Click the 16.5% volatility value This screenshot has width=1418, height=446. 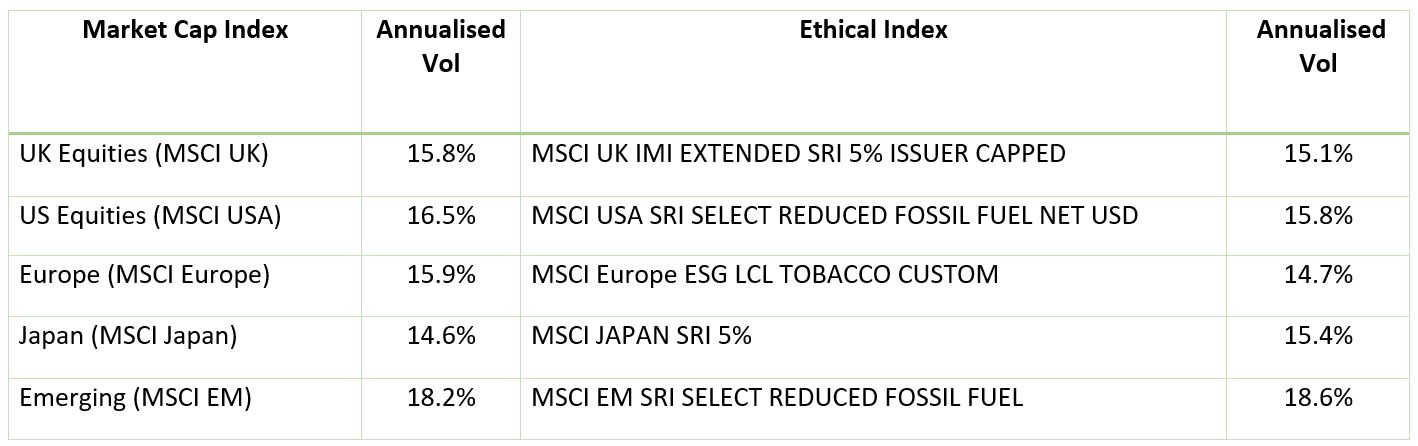point(441,215)
